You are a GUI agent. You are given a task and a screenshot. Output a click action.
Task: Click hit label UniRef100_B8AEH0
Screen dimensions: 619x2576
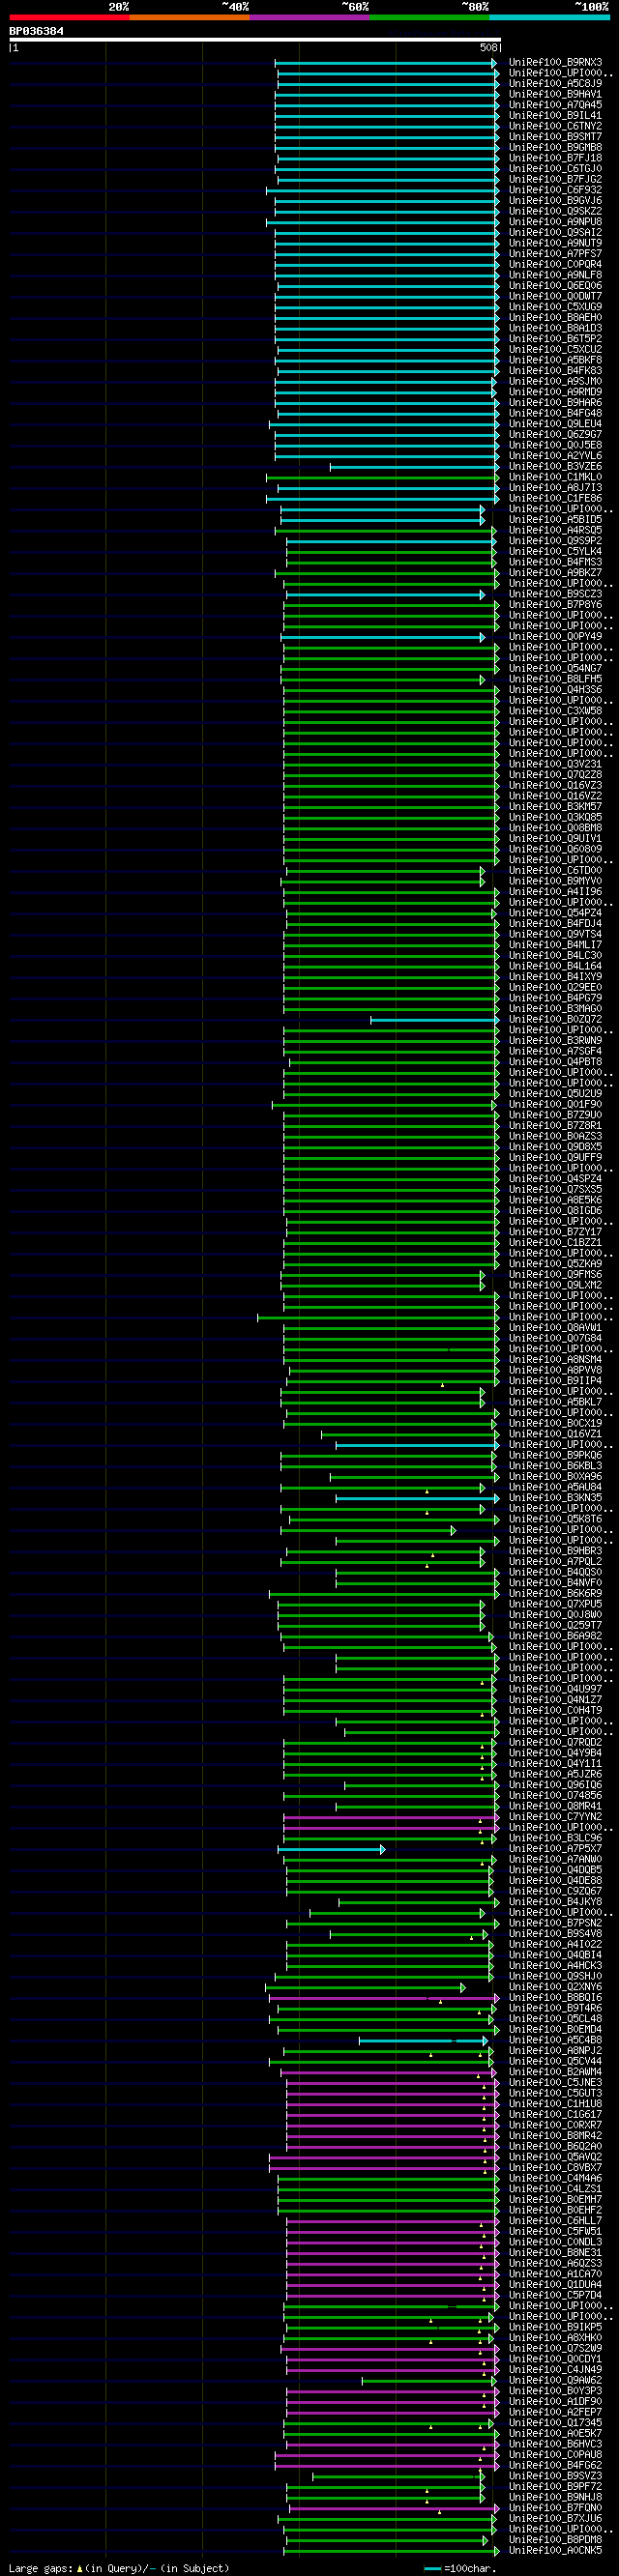pos(555,318)
